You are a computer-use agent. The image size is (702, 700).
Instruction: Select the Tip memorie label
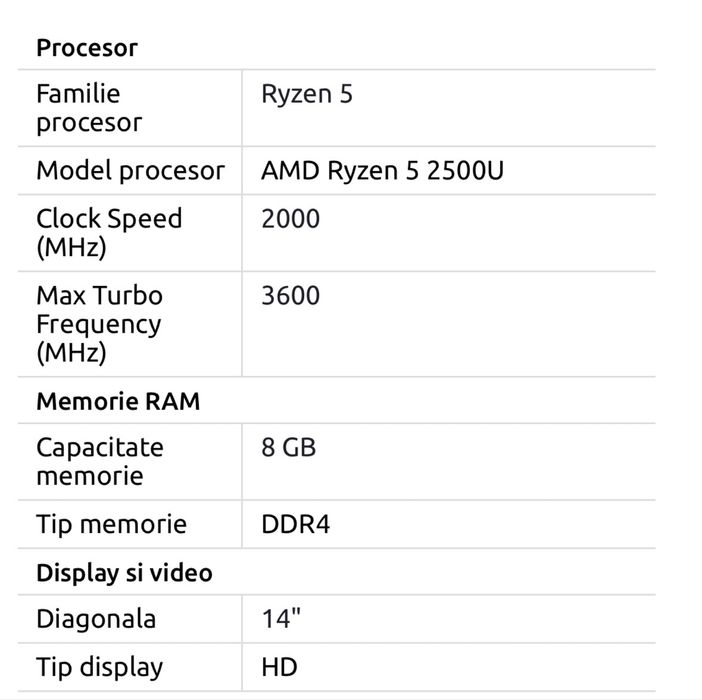[x=111, y=524]
